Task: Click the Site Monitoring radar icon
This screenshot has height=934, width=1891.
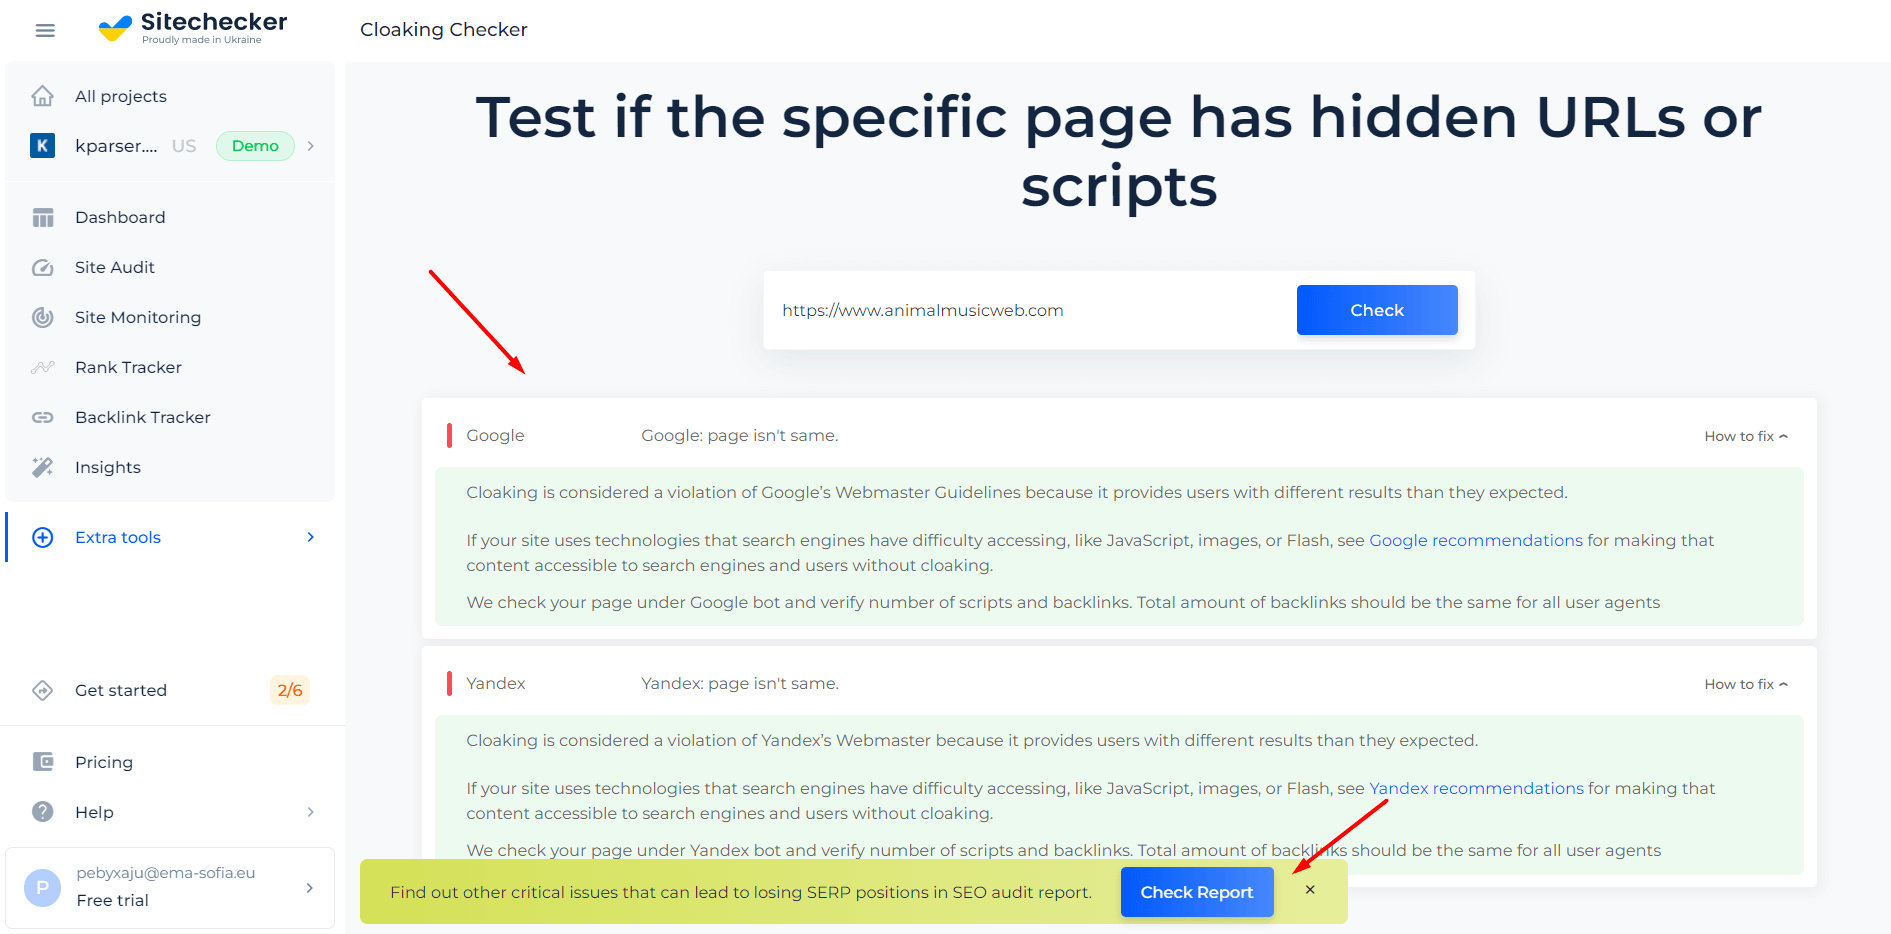Action: [x=42, y=317]
